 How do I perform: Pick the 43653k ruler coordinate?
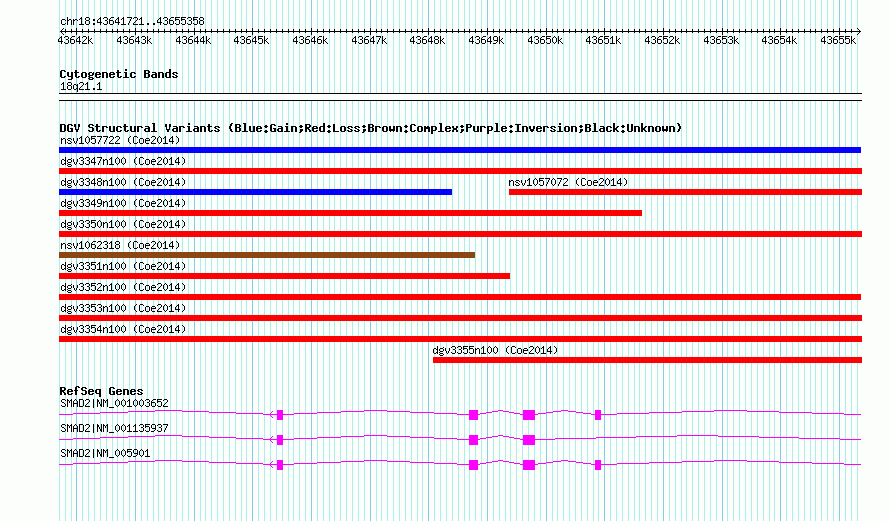(721, 40)
